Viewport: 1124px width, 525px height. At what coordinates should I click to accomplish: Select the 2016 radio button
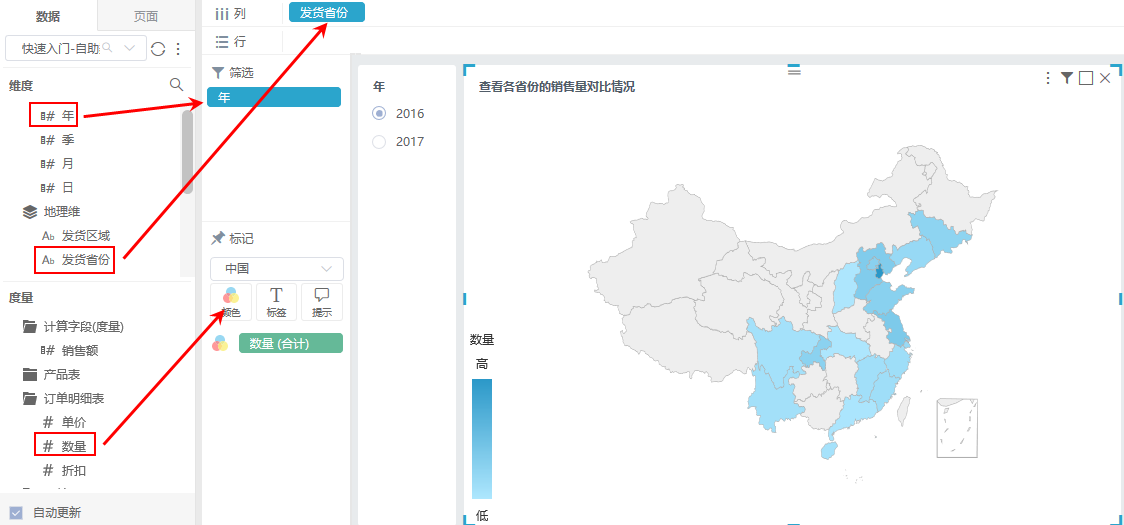pos(379,113)
